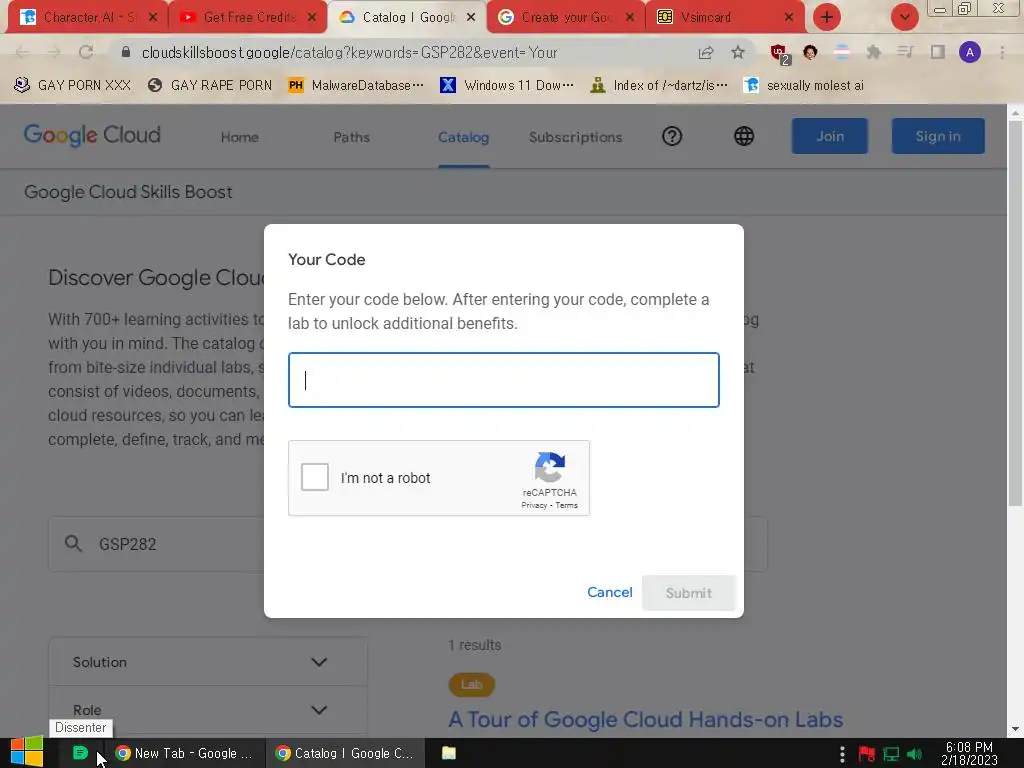The image size is (1024, 768).
Task: Click the share page icon in address bar
Action: pos(706,53)
